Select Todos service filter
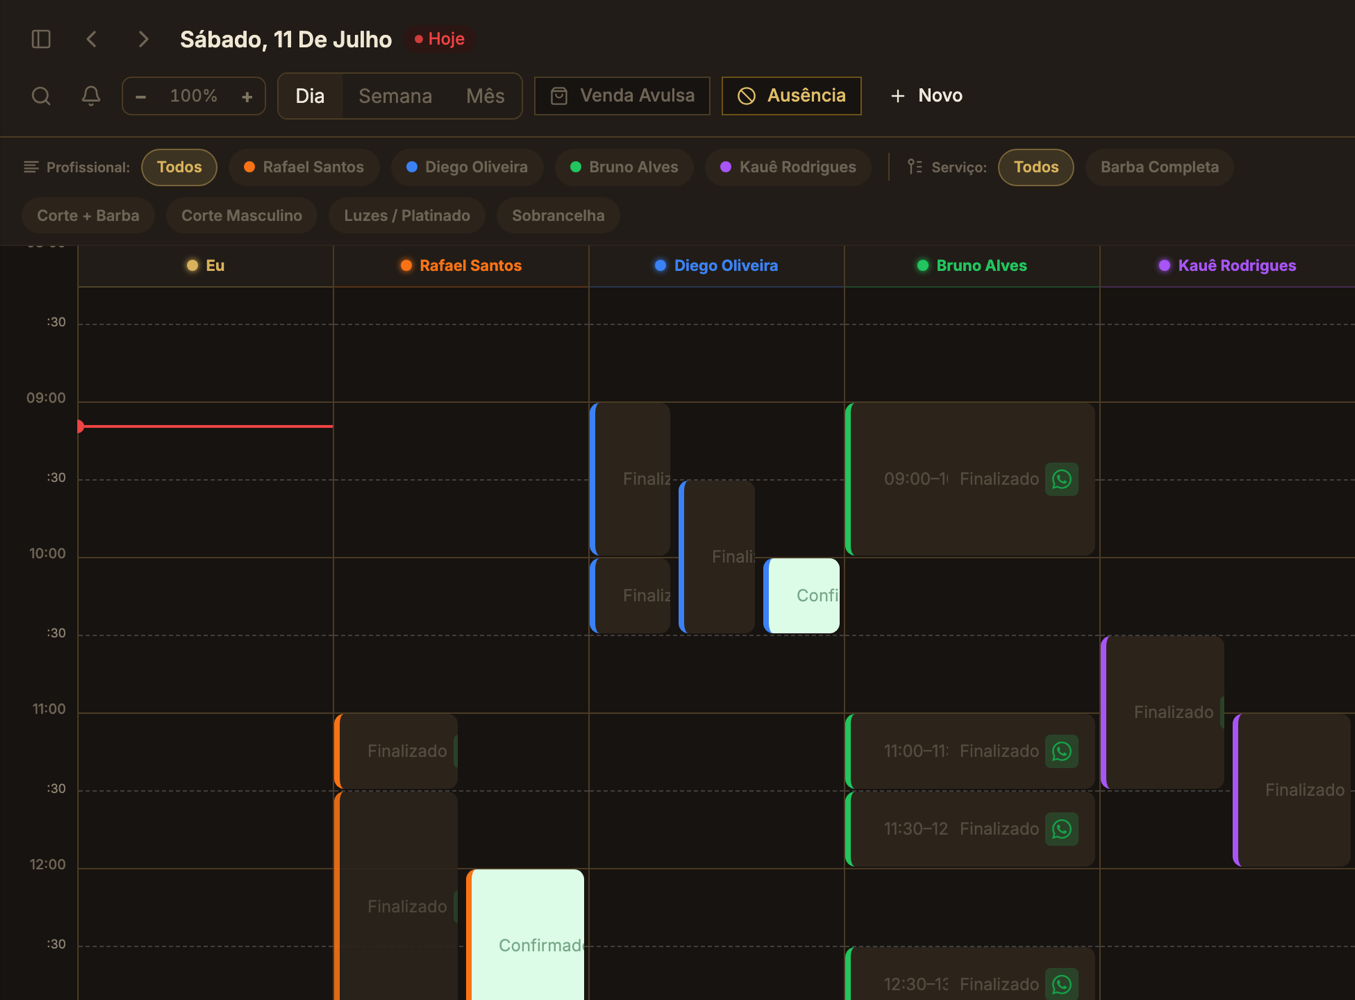This screenshot has height=1000, width=1355. tap(1036, 167)
